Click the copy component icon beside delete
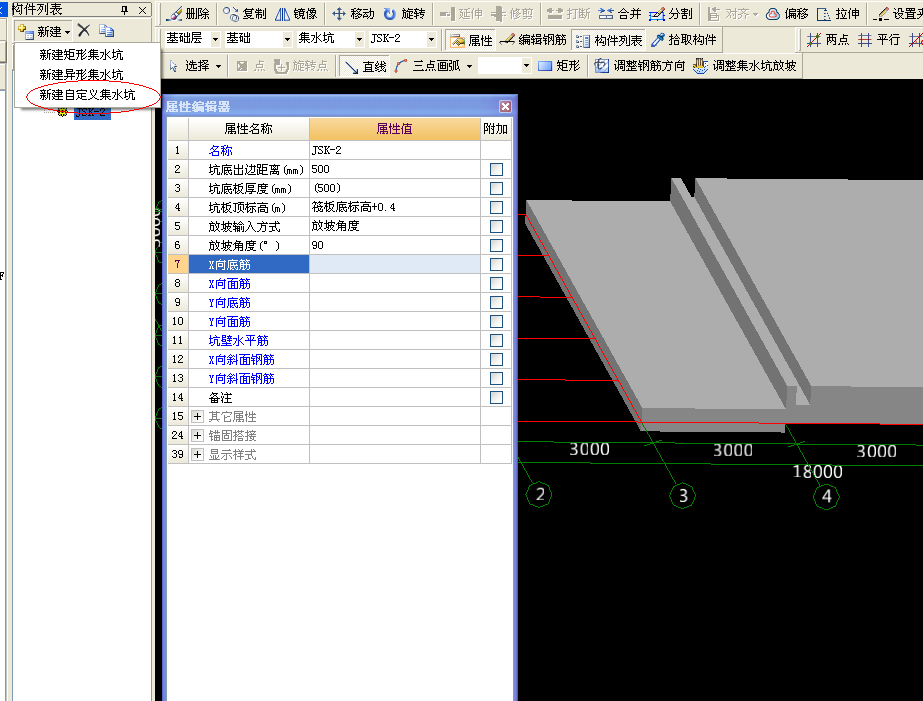Screen dimensions: 923x701 106,31
